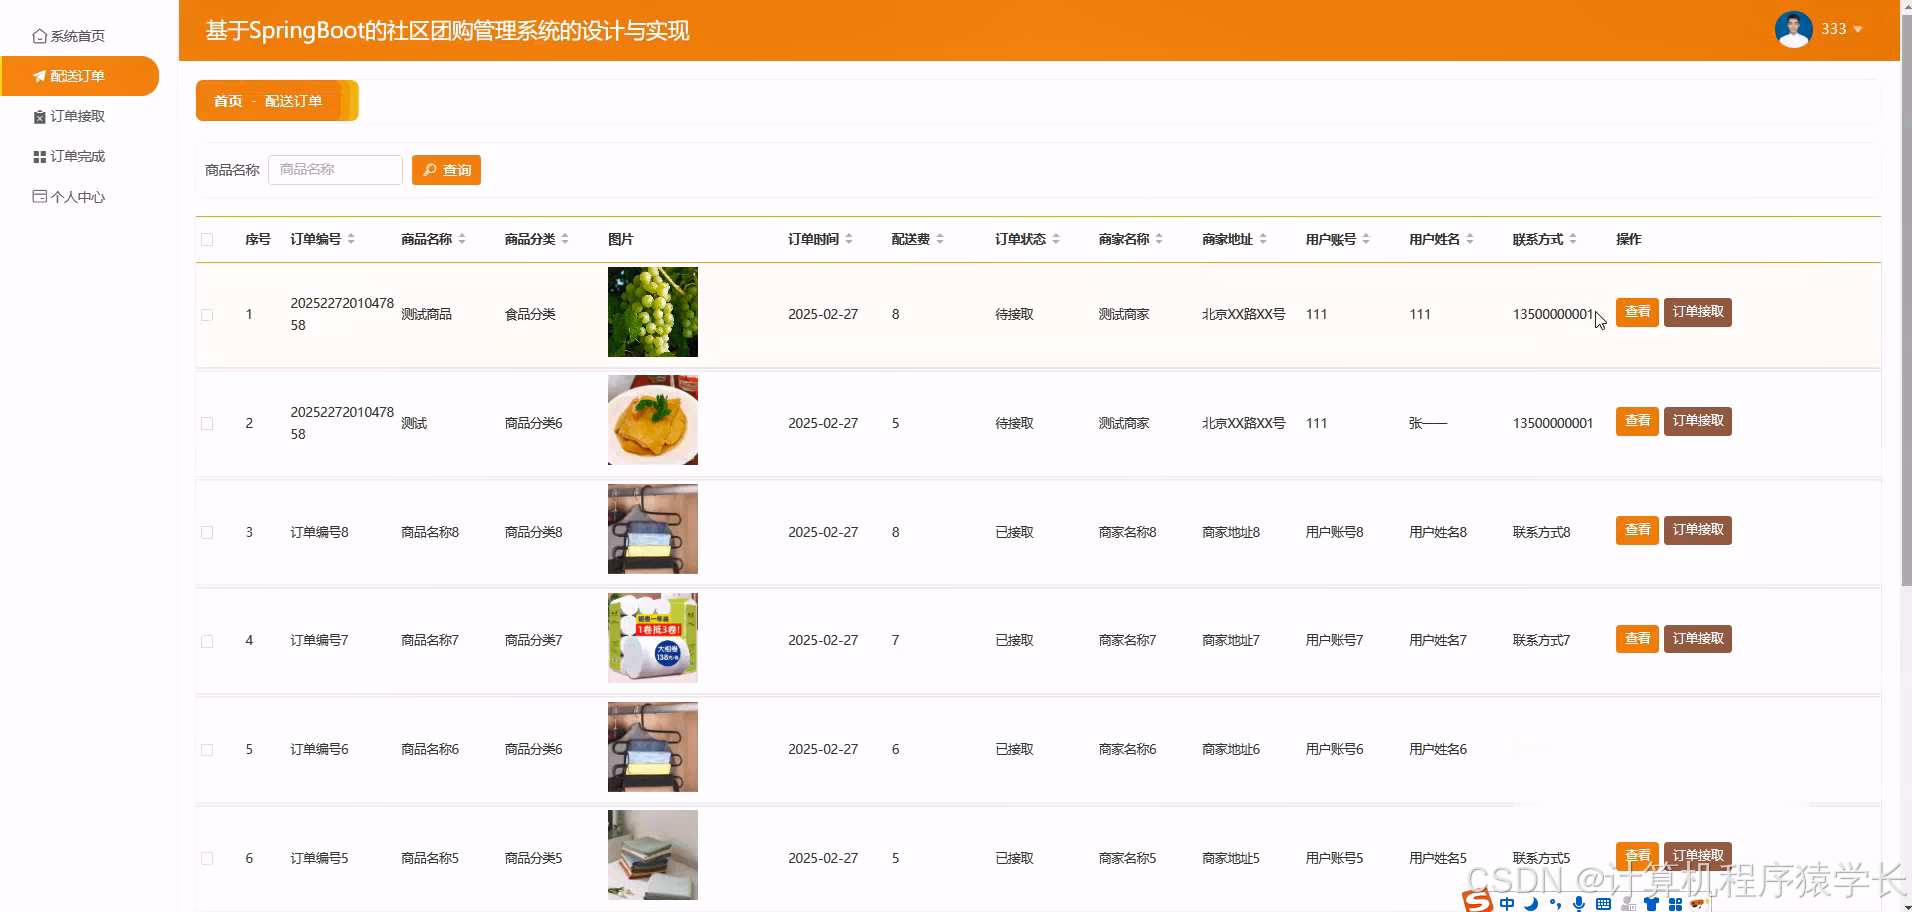Check the row 2 测试 checkbox
Screen dimensions: 1912x912
[x=207, y=424]
